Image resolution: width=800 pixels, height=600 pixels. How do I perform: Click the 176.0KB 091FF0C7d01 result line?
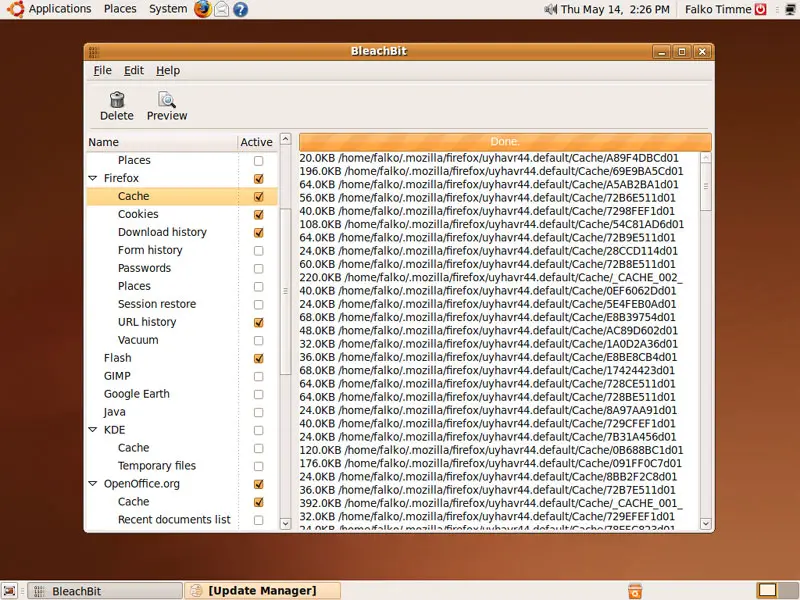[490, 463]
